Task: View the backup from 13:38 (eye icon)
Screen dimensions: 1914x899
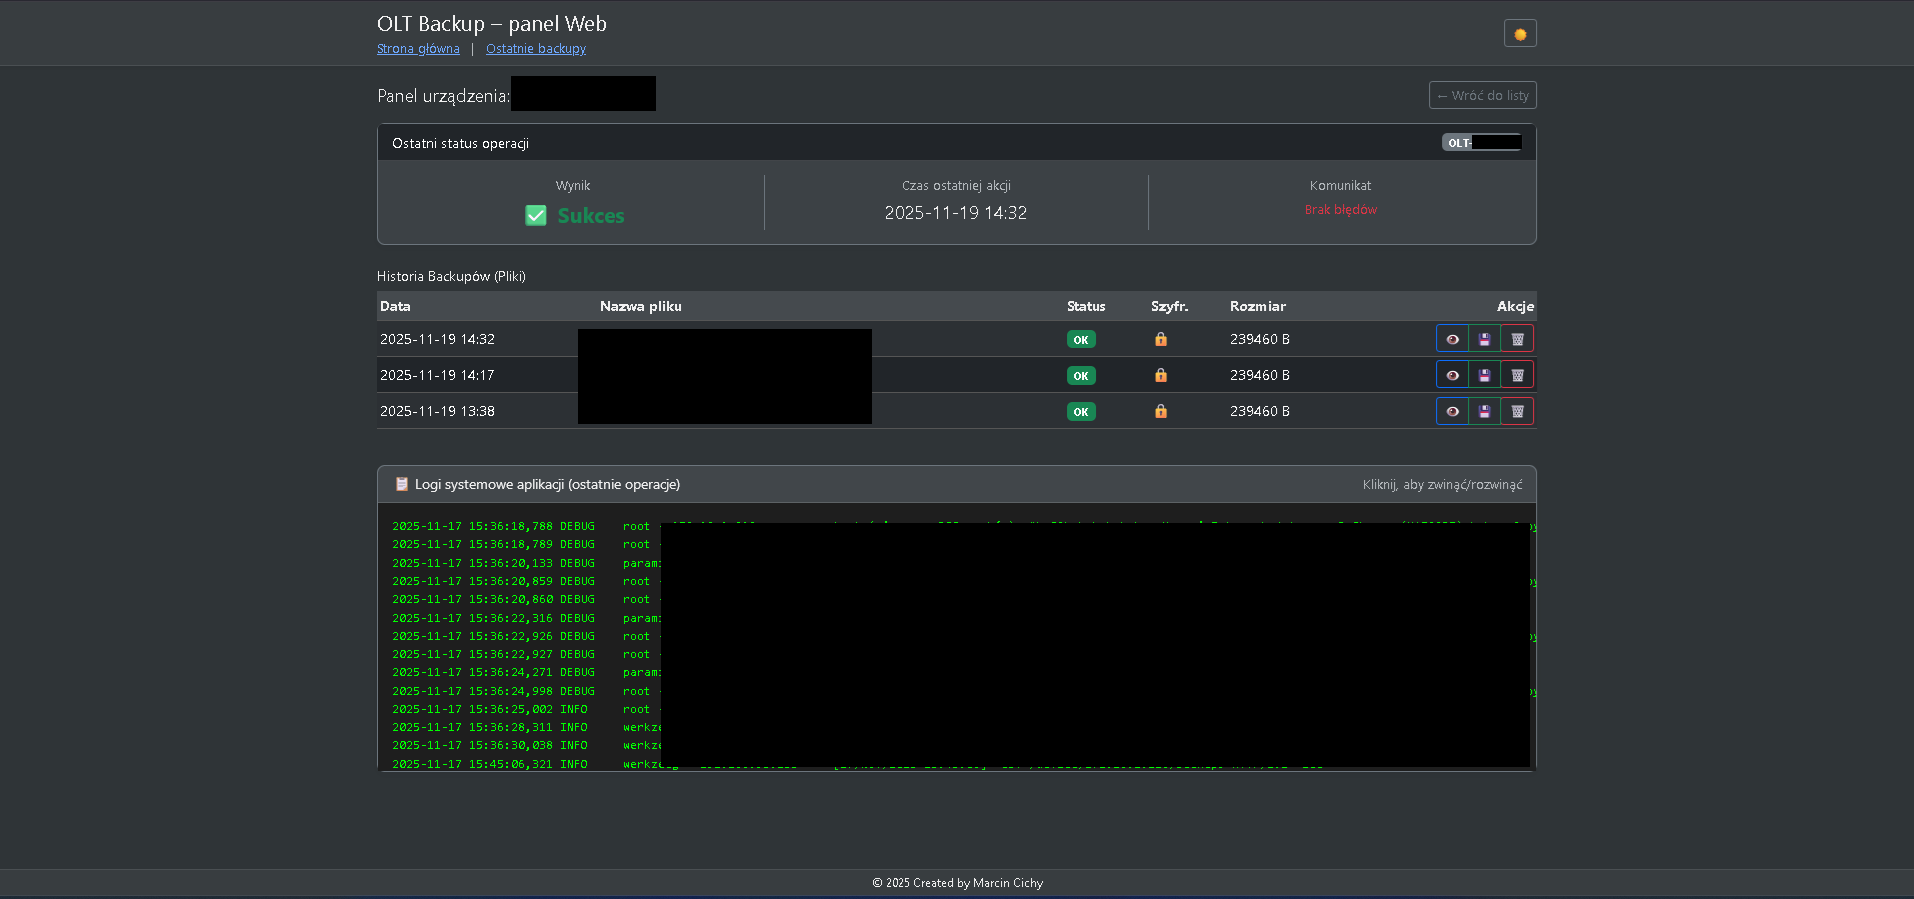Action: point(1452,411)
